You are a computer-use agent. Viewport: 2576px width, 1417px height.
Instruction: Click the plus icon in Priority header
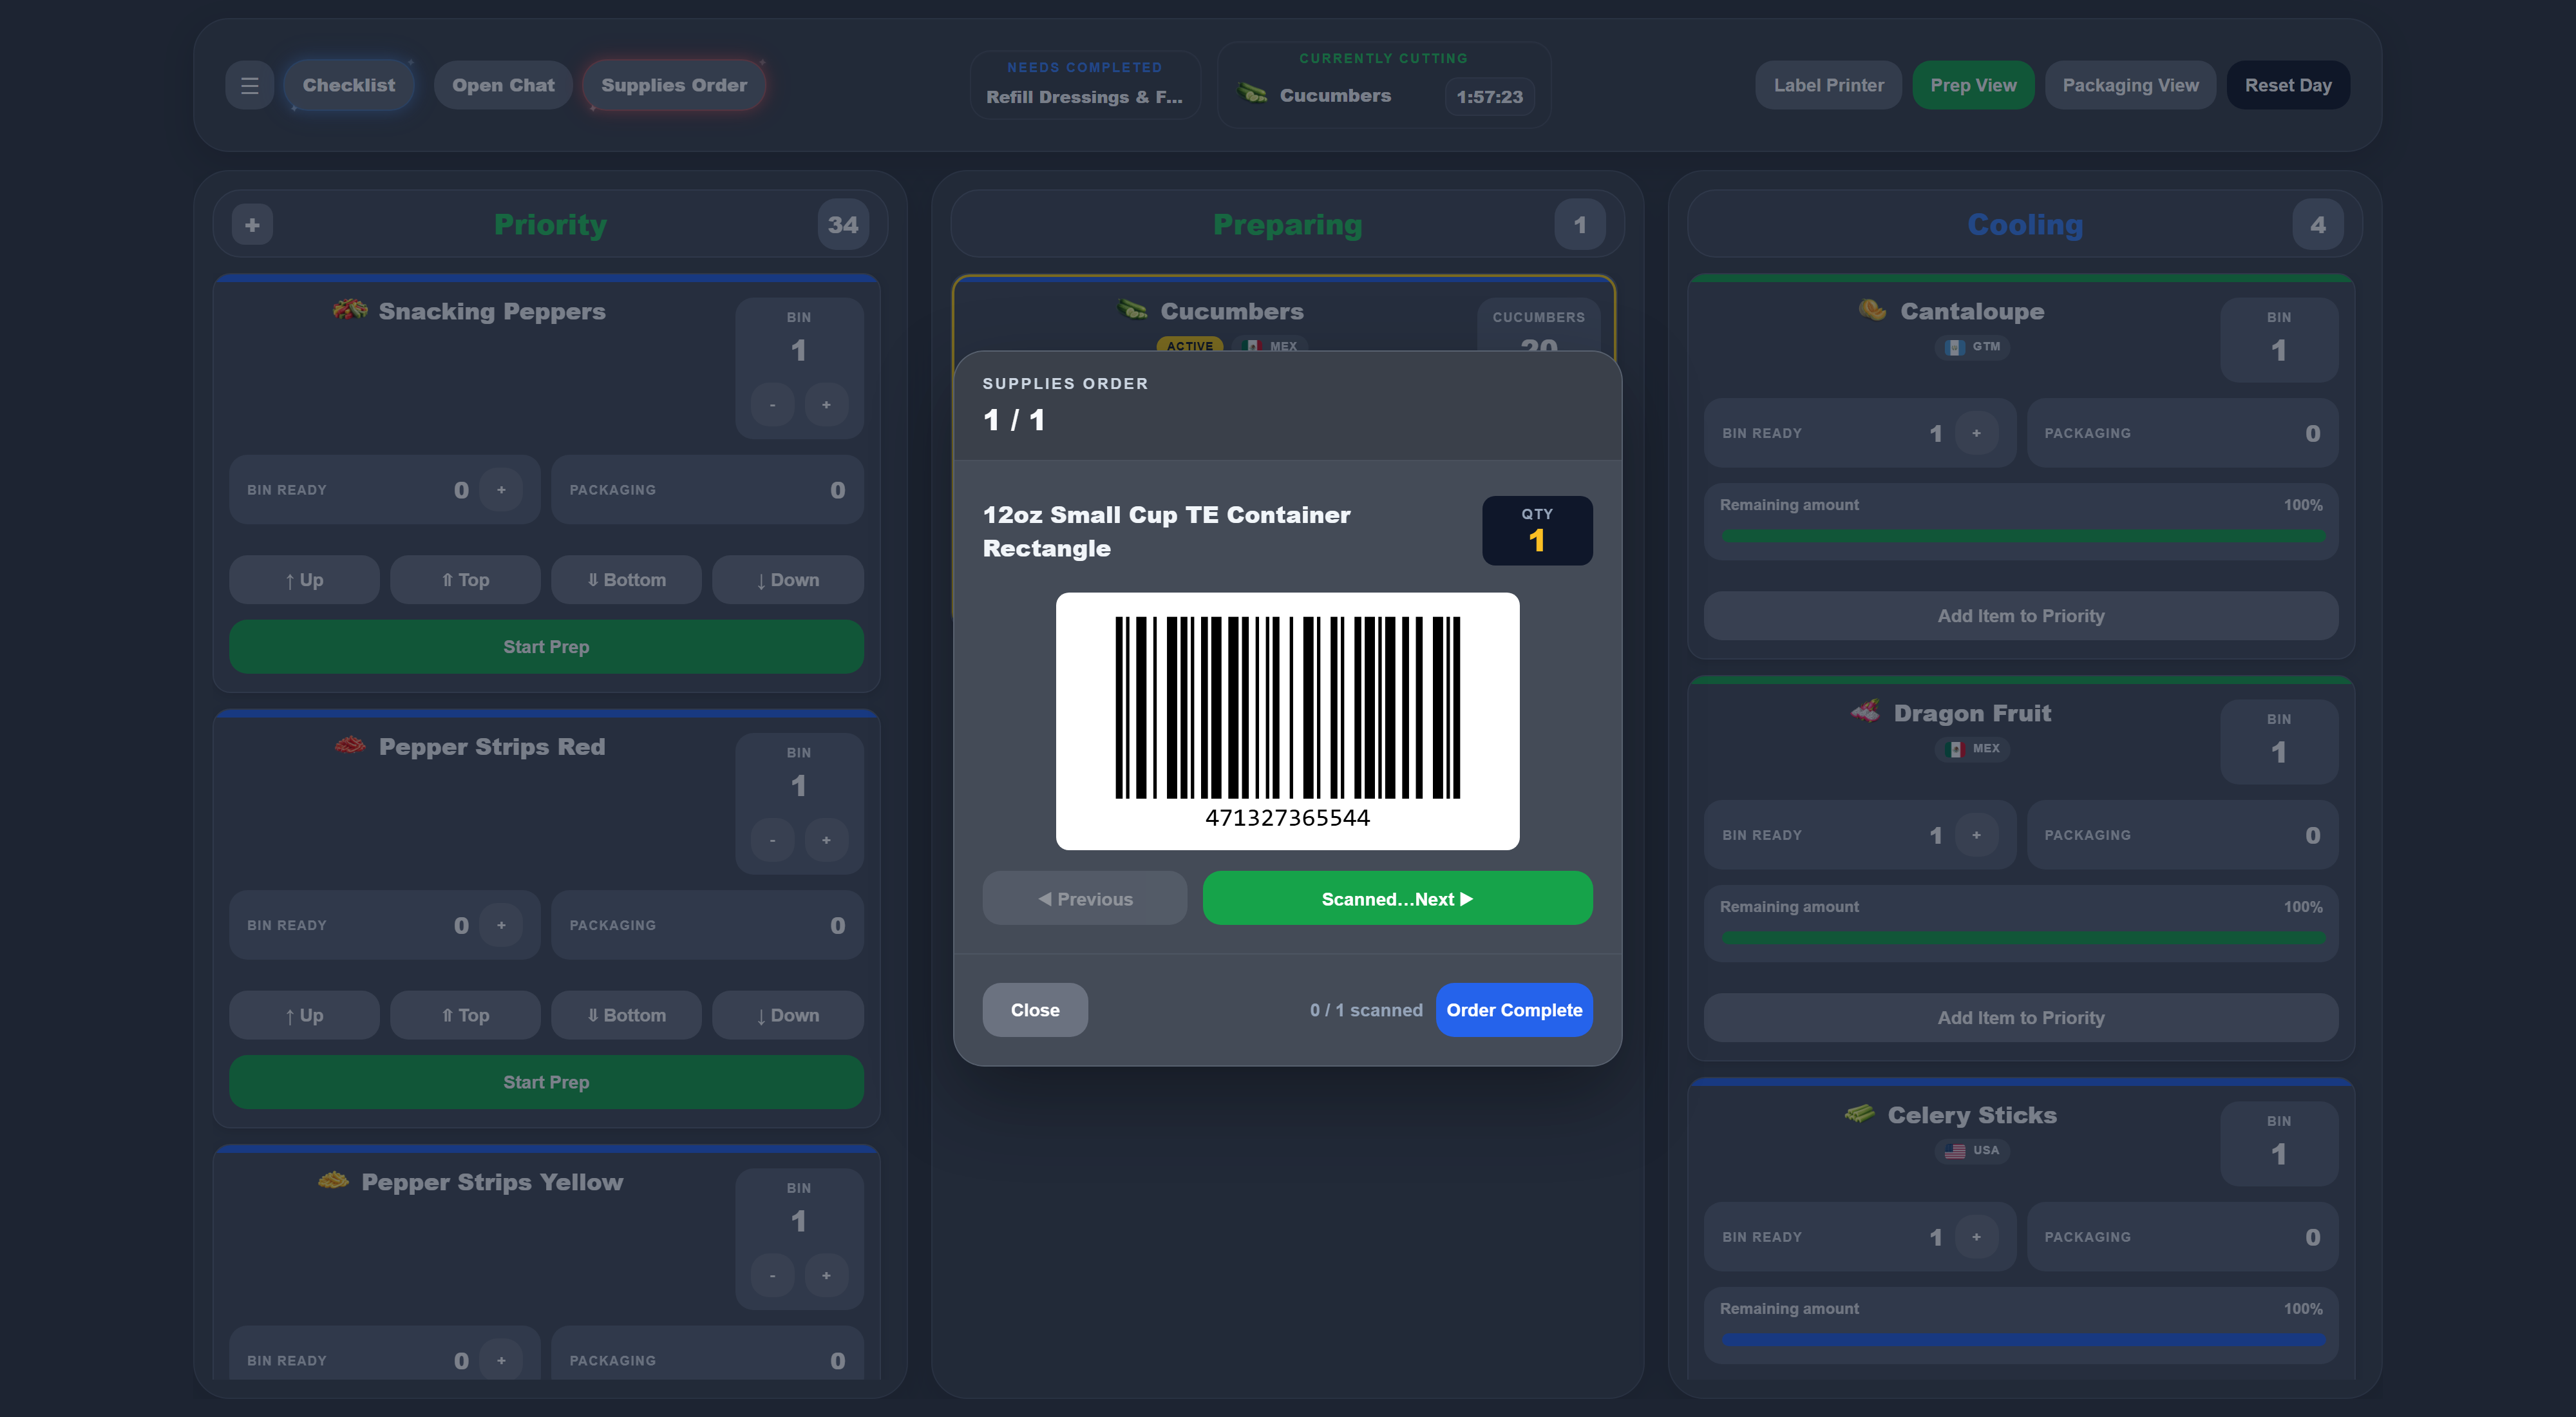click(252, 225)
